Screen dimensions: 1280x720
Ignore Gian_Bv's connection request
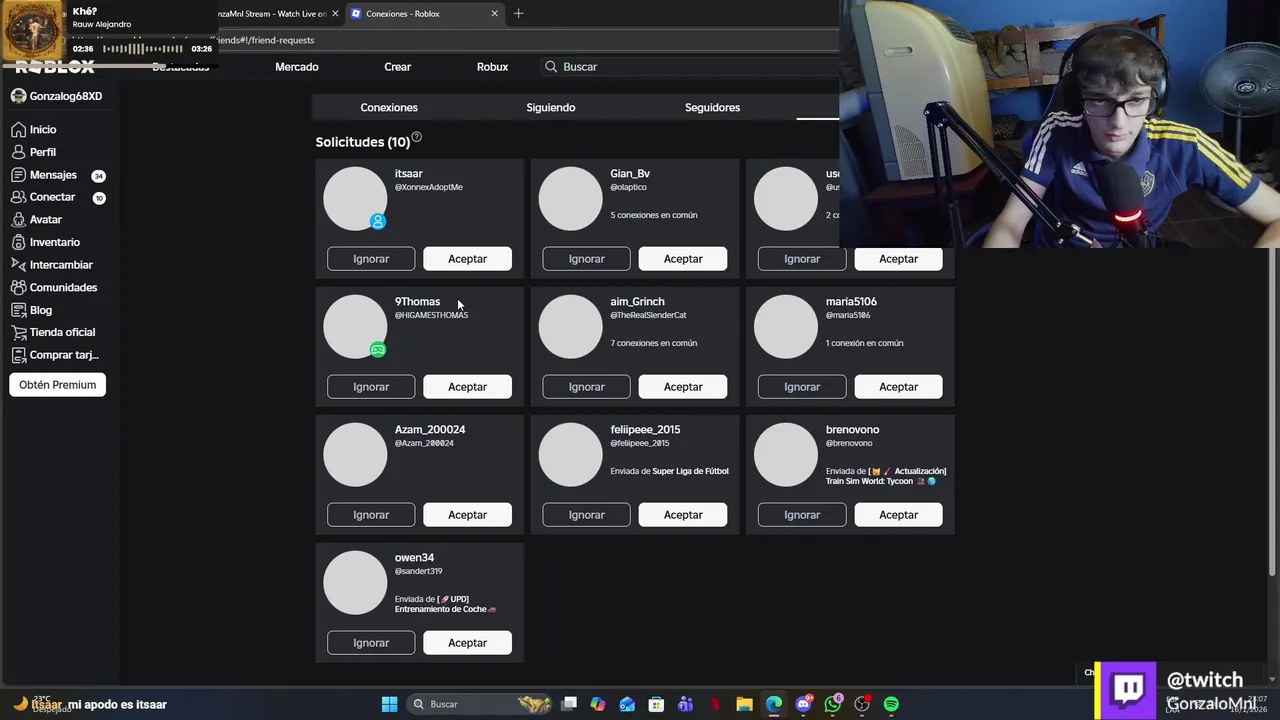[586, 259]
